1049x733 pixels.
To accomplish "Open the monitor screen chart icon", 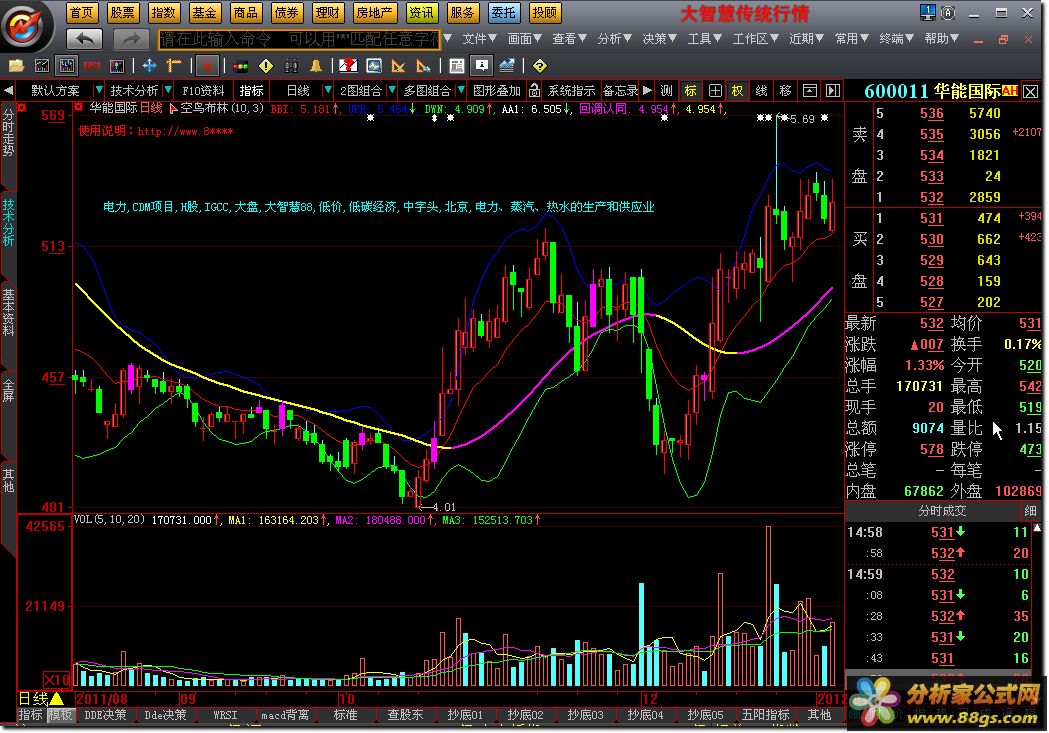I will tap(374, 66).
